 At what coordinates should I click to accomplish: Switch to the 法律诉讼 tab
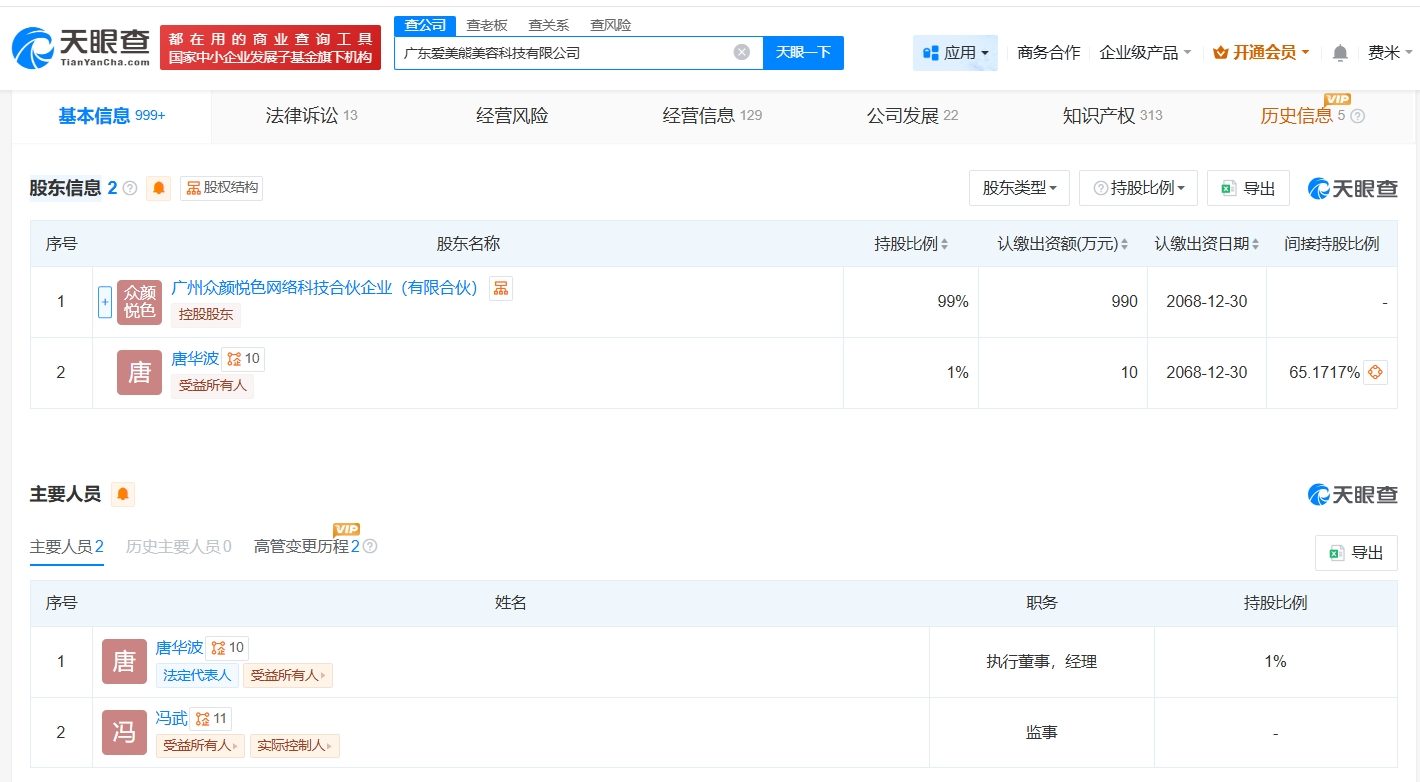click(x=311, y=116)
